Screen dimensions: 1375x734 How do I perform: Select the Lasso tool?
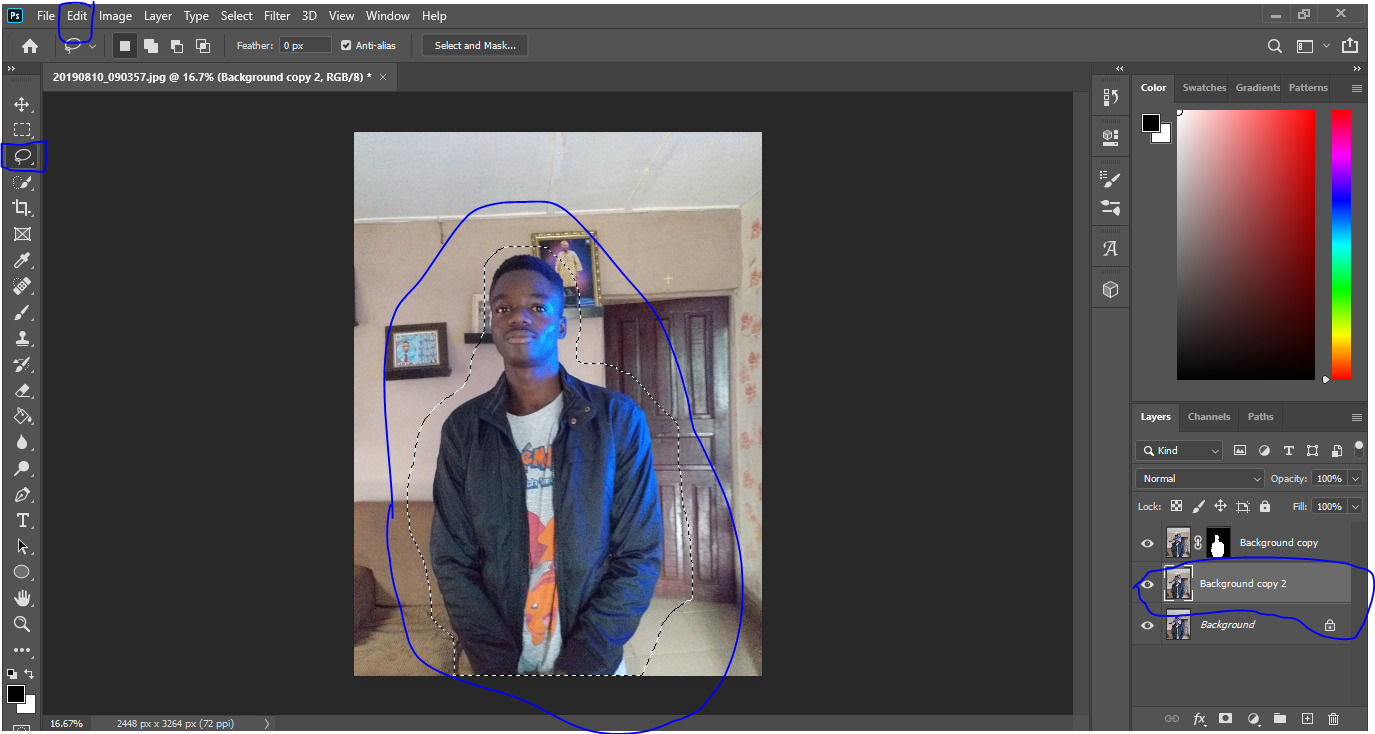pyautogui.click(x=22, y=156)
